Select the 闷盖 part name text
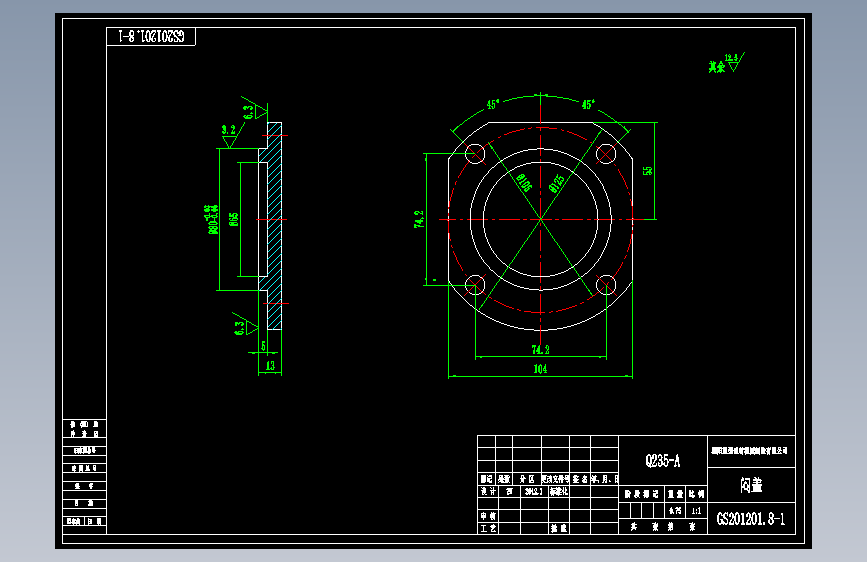Screen dimensions: 867x562 [751, 485]
